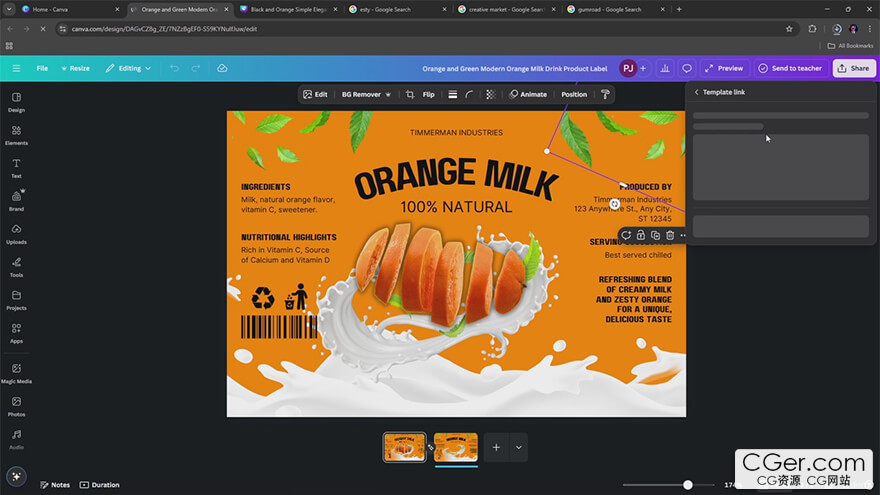The width and height of the screenshot is (880, 495).
Task: Select the second page thumbnail
Action: click(x=455, y=447)
